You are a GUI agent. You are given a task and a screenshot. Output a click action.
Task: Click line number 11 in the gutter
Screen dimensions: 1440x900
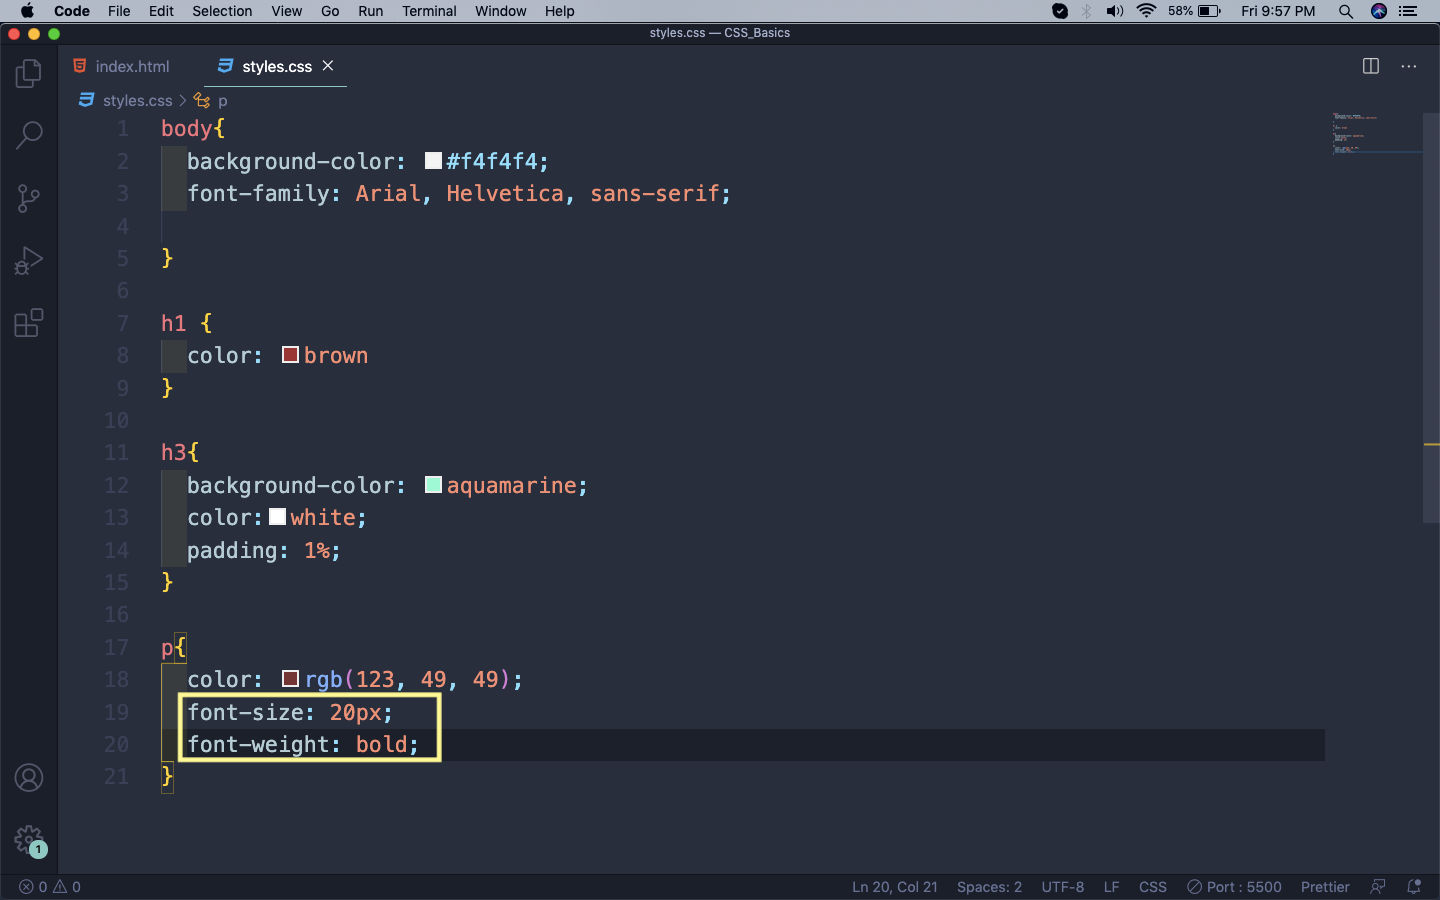click(116, 452)
